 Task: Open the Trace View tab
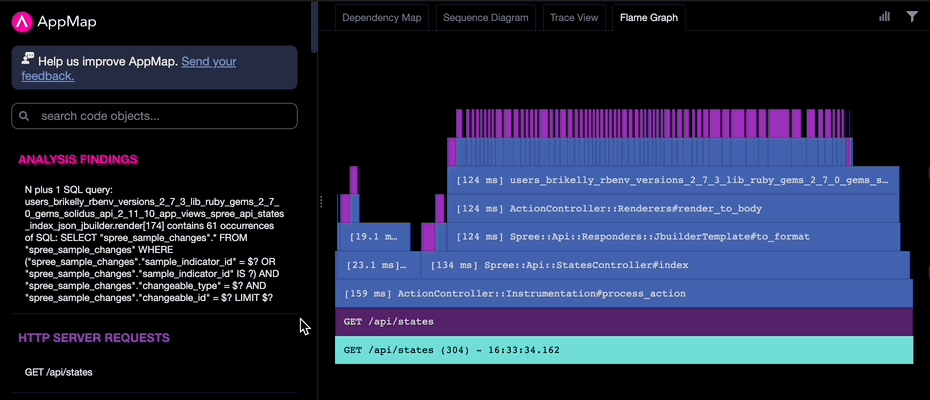click(x=574, y=17)
